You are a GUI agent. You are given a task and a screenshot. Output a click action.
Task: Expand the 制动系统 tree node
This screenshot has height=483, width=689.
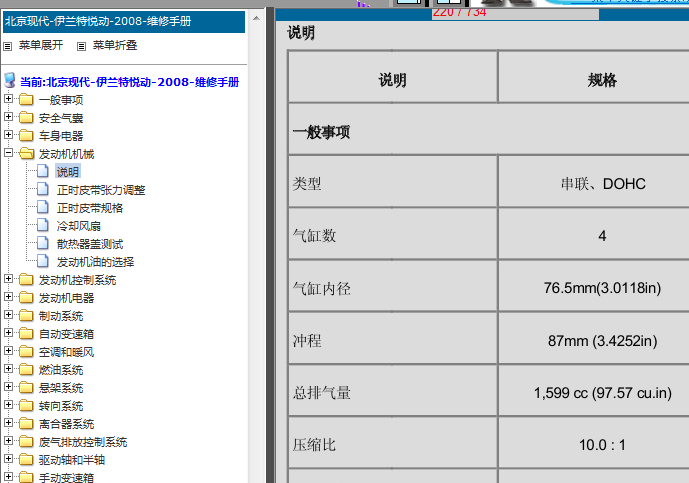pos(8,315)
